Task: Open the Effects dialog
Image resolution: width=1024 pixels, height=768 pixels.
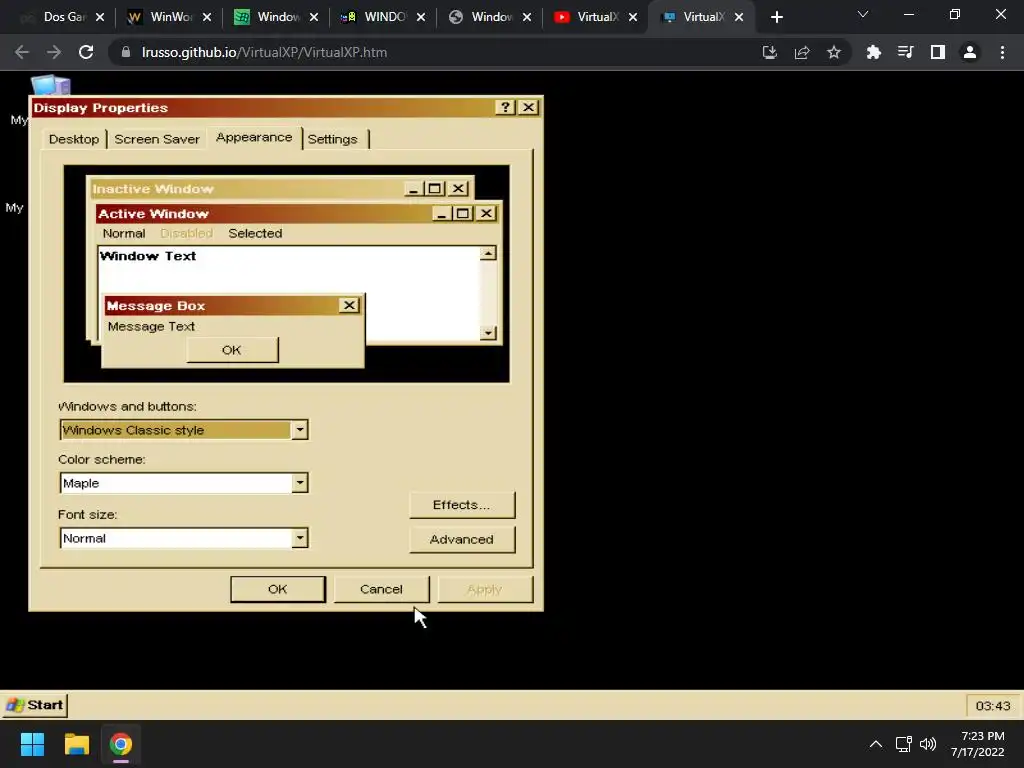Action: tap(462, 505)
